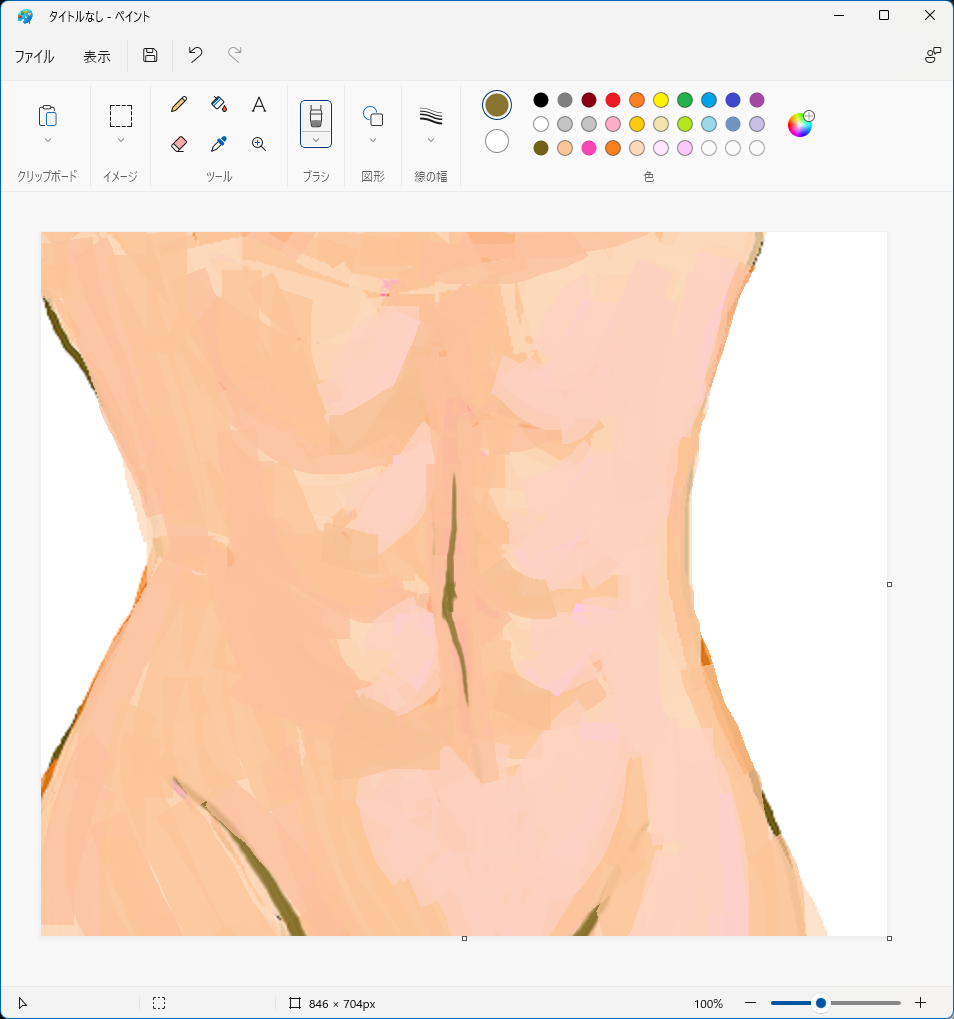The image size is (954, 1019).
Task: Expand the shapes gallery dropdown
Action: (373, 140)
